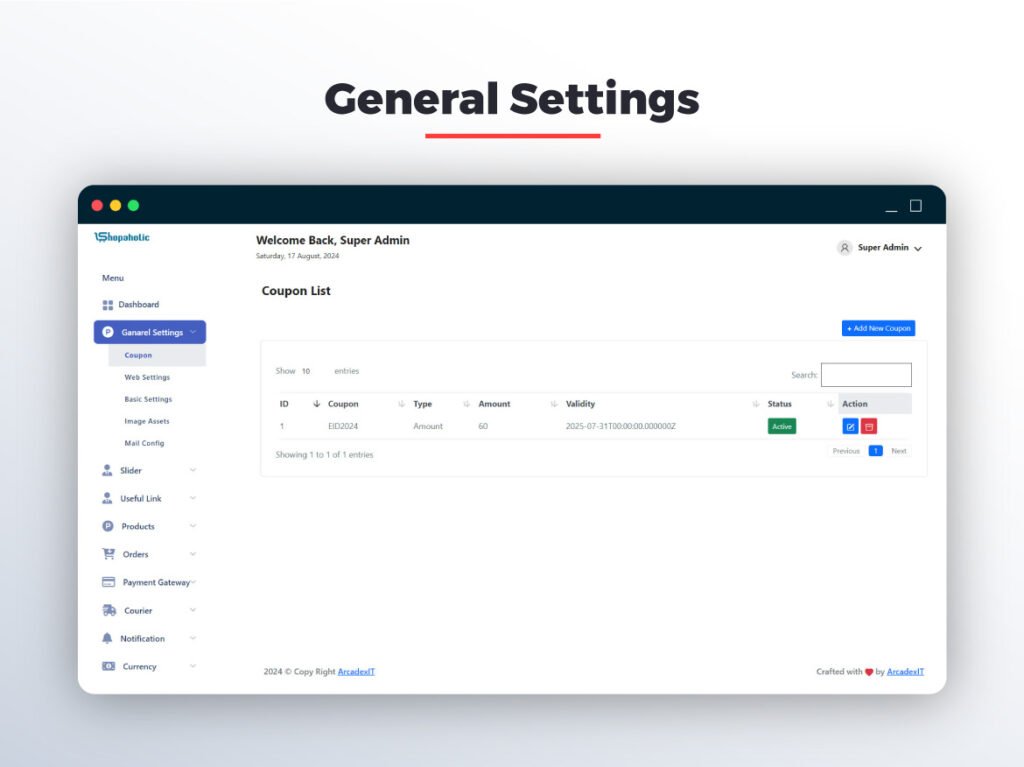
Task: Collapse the Ganarel Settings menu
Action: click(x=150, y=332)
